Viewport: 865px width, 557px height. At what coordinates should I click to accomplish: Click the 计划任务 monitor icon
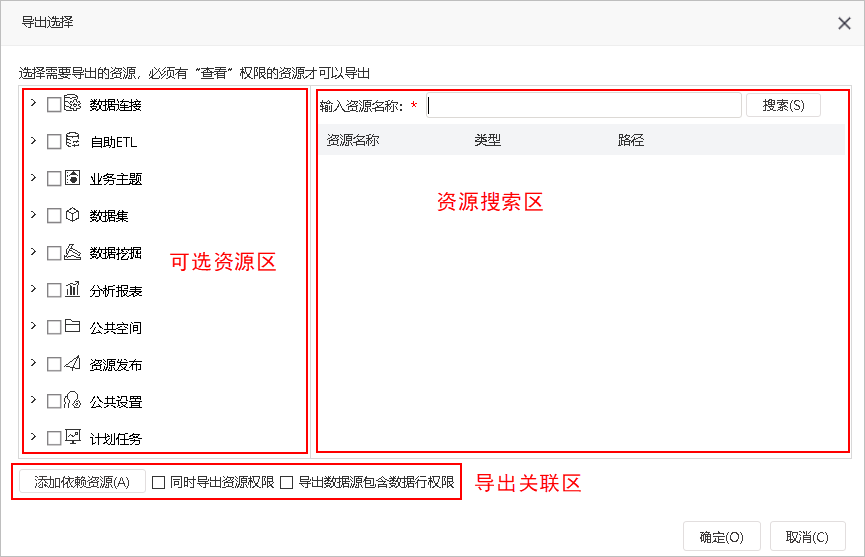point(72,436)
